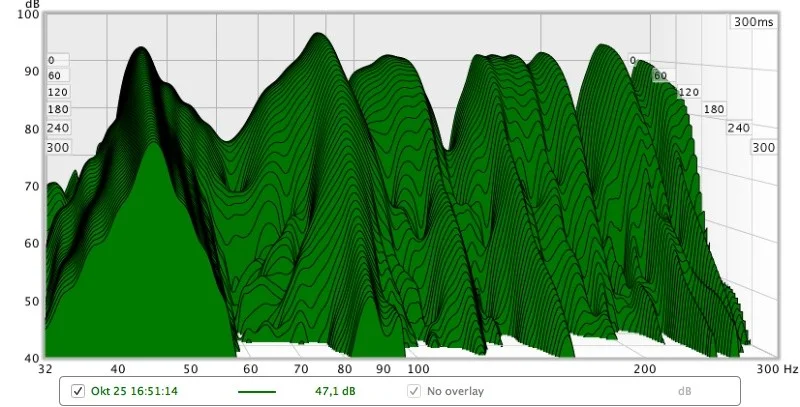
Task: Click the 300ms time range label
Action: click(x=754, y=22)
